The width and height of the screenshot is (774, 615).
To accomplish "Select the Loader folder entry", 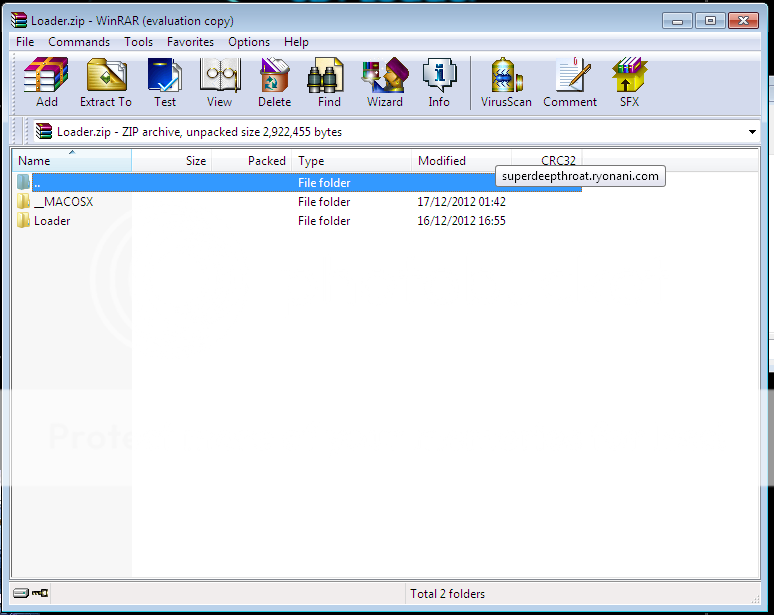I will click(x=51, y=221).
